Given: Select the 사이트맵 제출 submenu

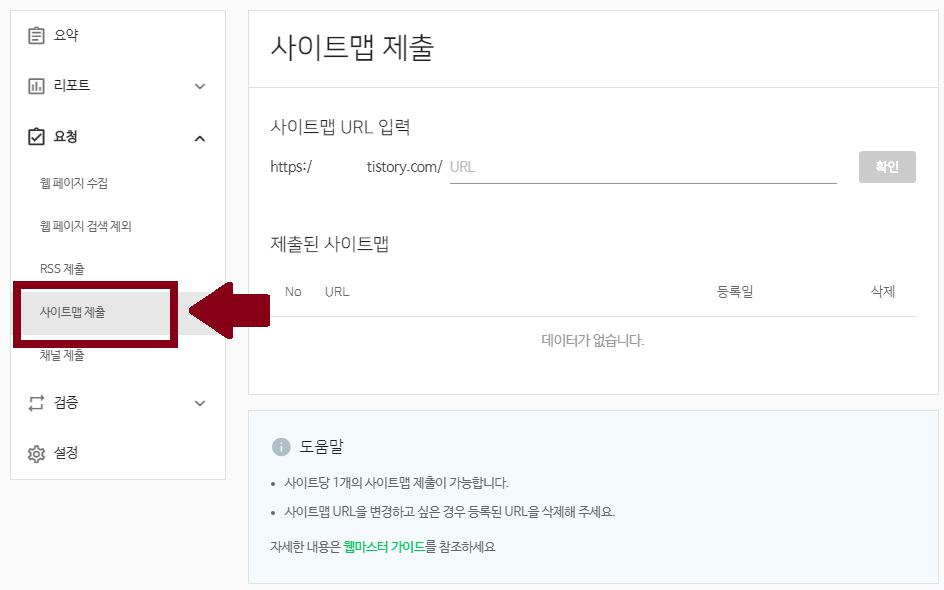Looking at the screenshot, I should (x=72, y=312).
